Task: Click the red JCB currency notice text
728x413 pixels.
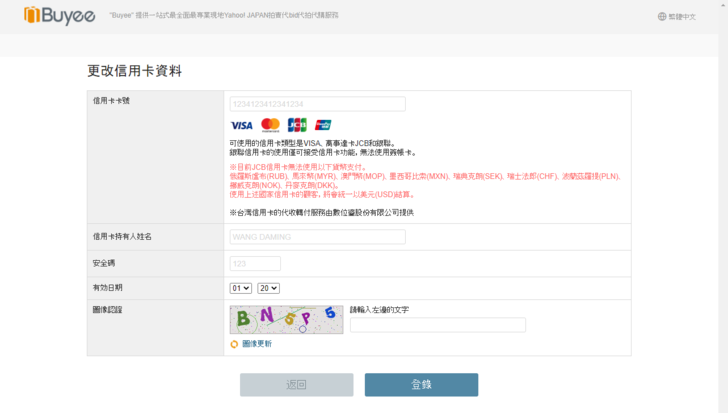Action: point(425,181)
